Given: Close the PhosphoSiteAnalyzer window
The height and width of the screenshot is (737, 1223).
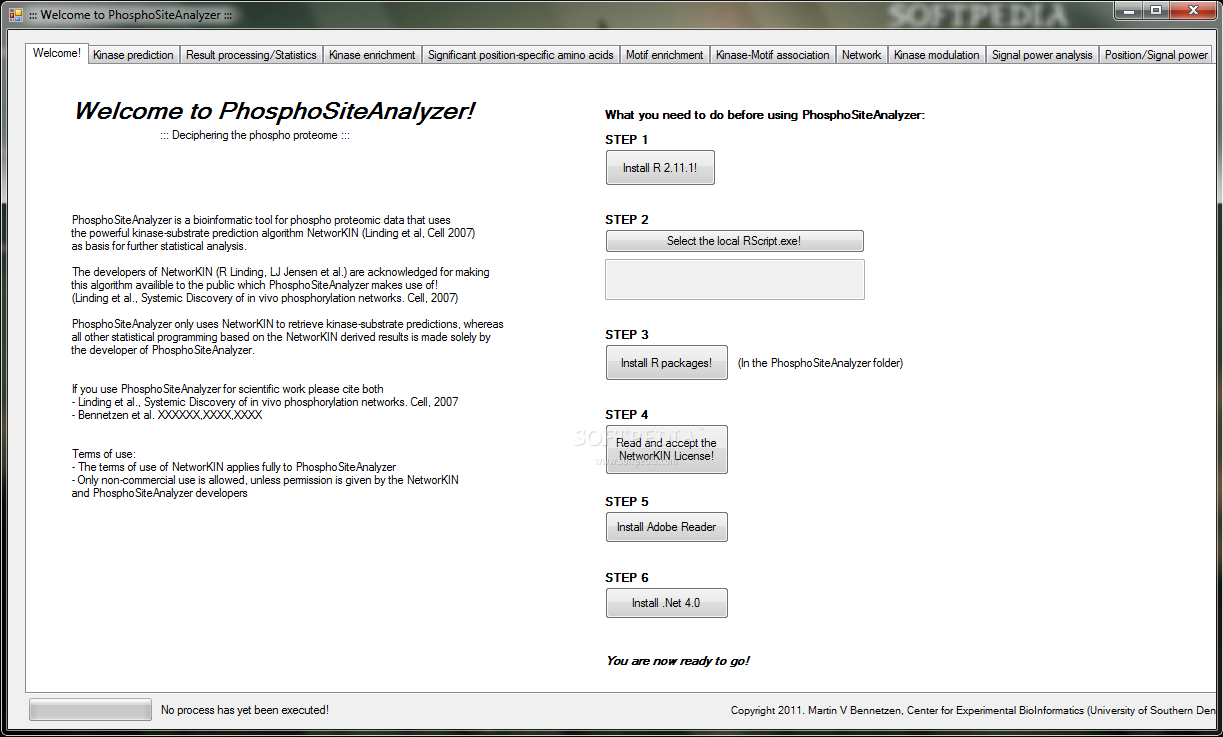Looking at the screenshot, I should pyautogui.click(x=1193, y=10).
